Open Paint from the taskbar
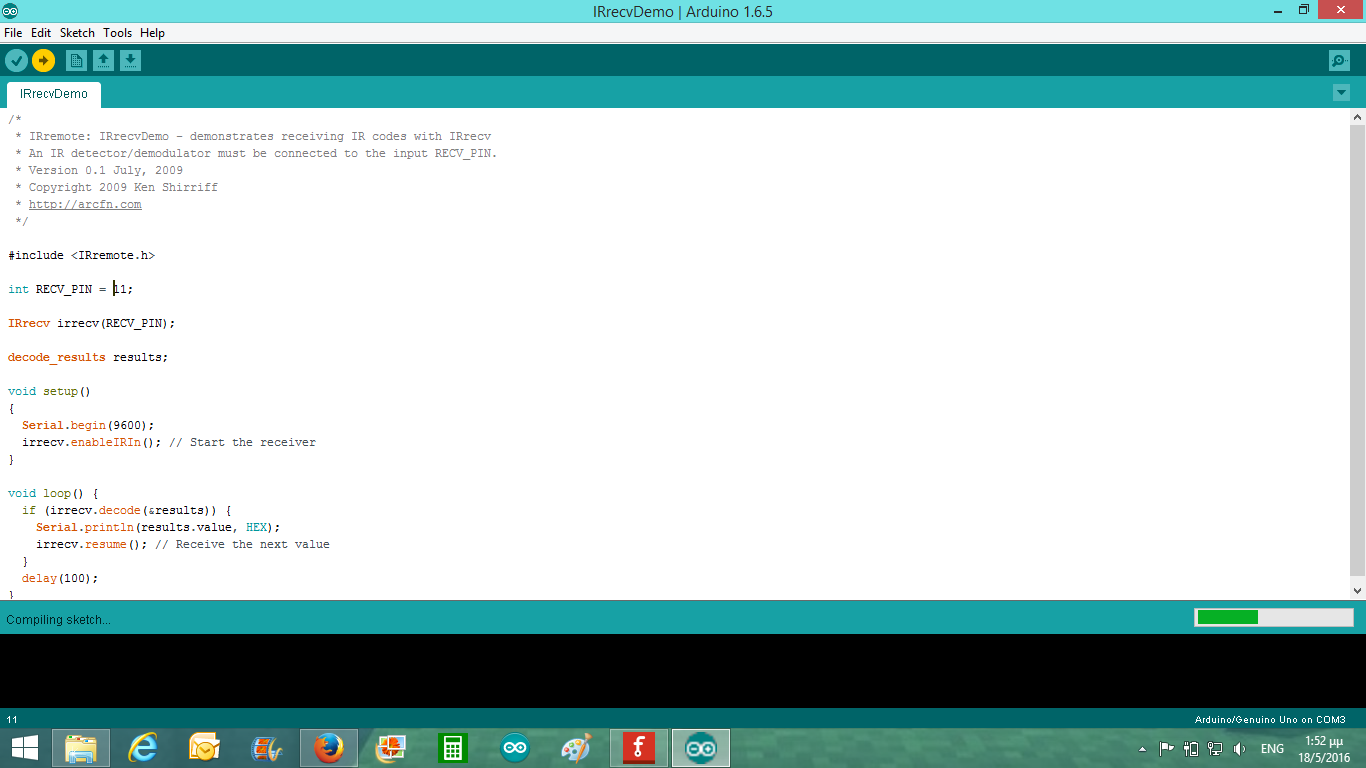 point(577,748)
